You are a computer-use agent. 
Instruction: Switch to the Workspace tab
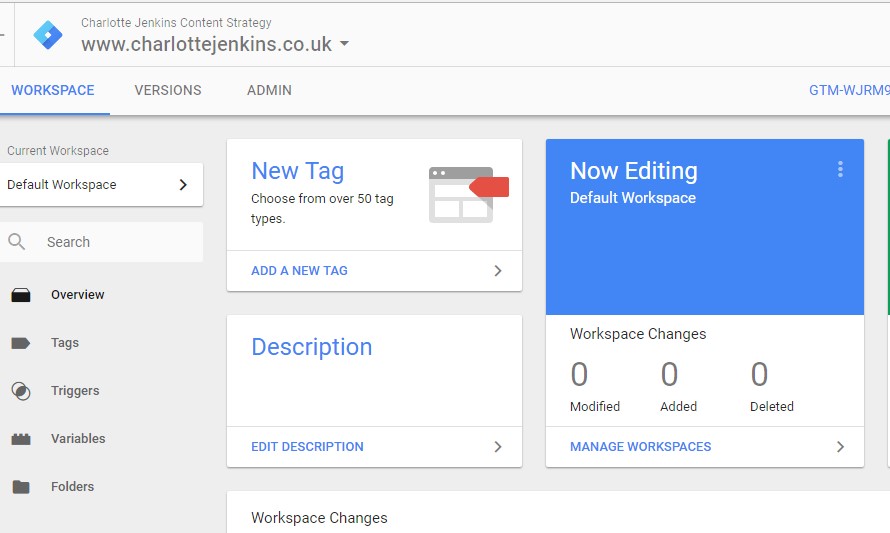coord(53,90)
